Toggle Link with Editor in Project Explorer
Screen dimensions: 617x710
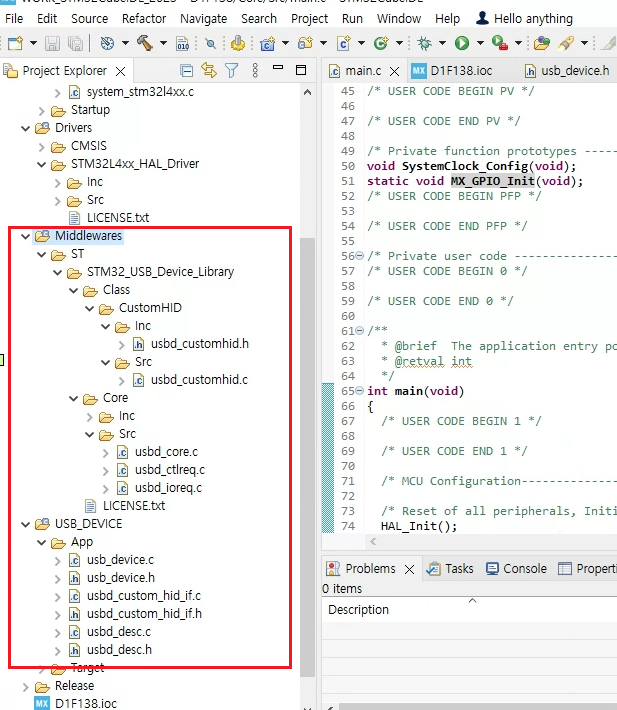click(x=209, y=71)
